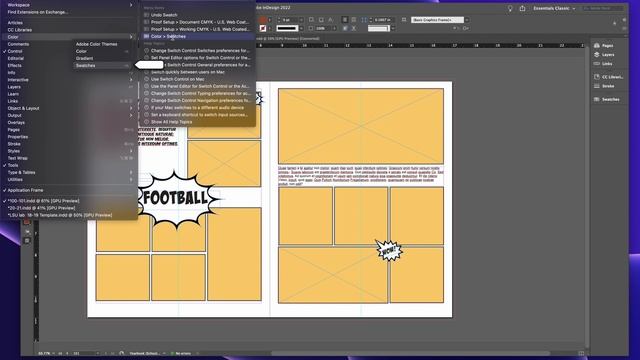Click the 'Show All Help Topics' help icon
640x360 pixels.
pos(147,122)
